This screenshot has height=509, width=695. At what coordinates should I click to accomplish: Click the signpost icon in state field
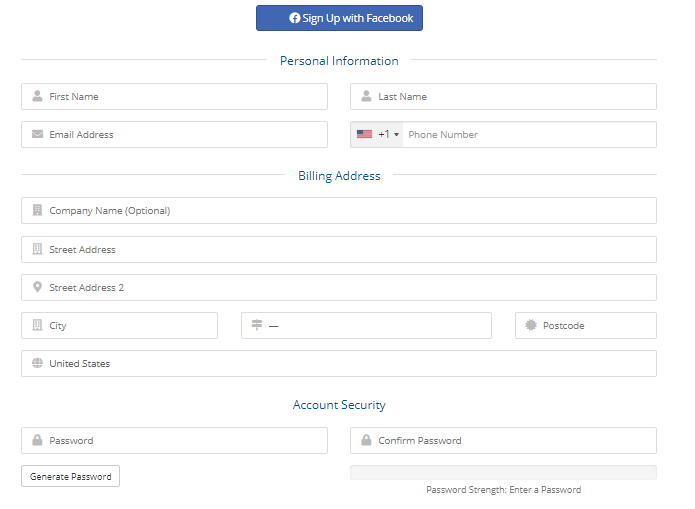point(257,325)
